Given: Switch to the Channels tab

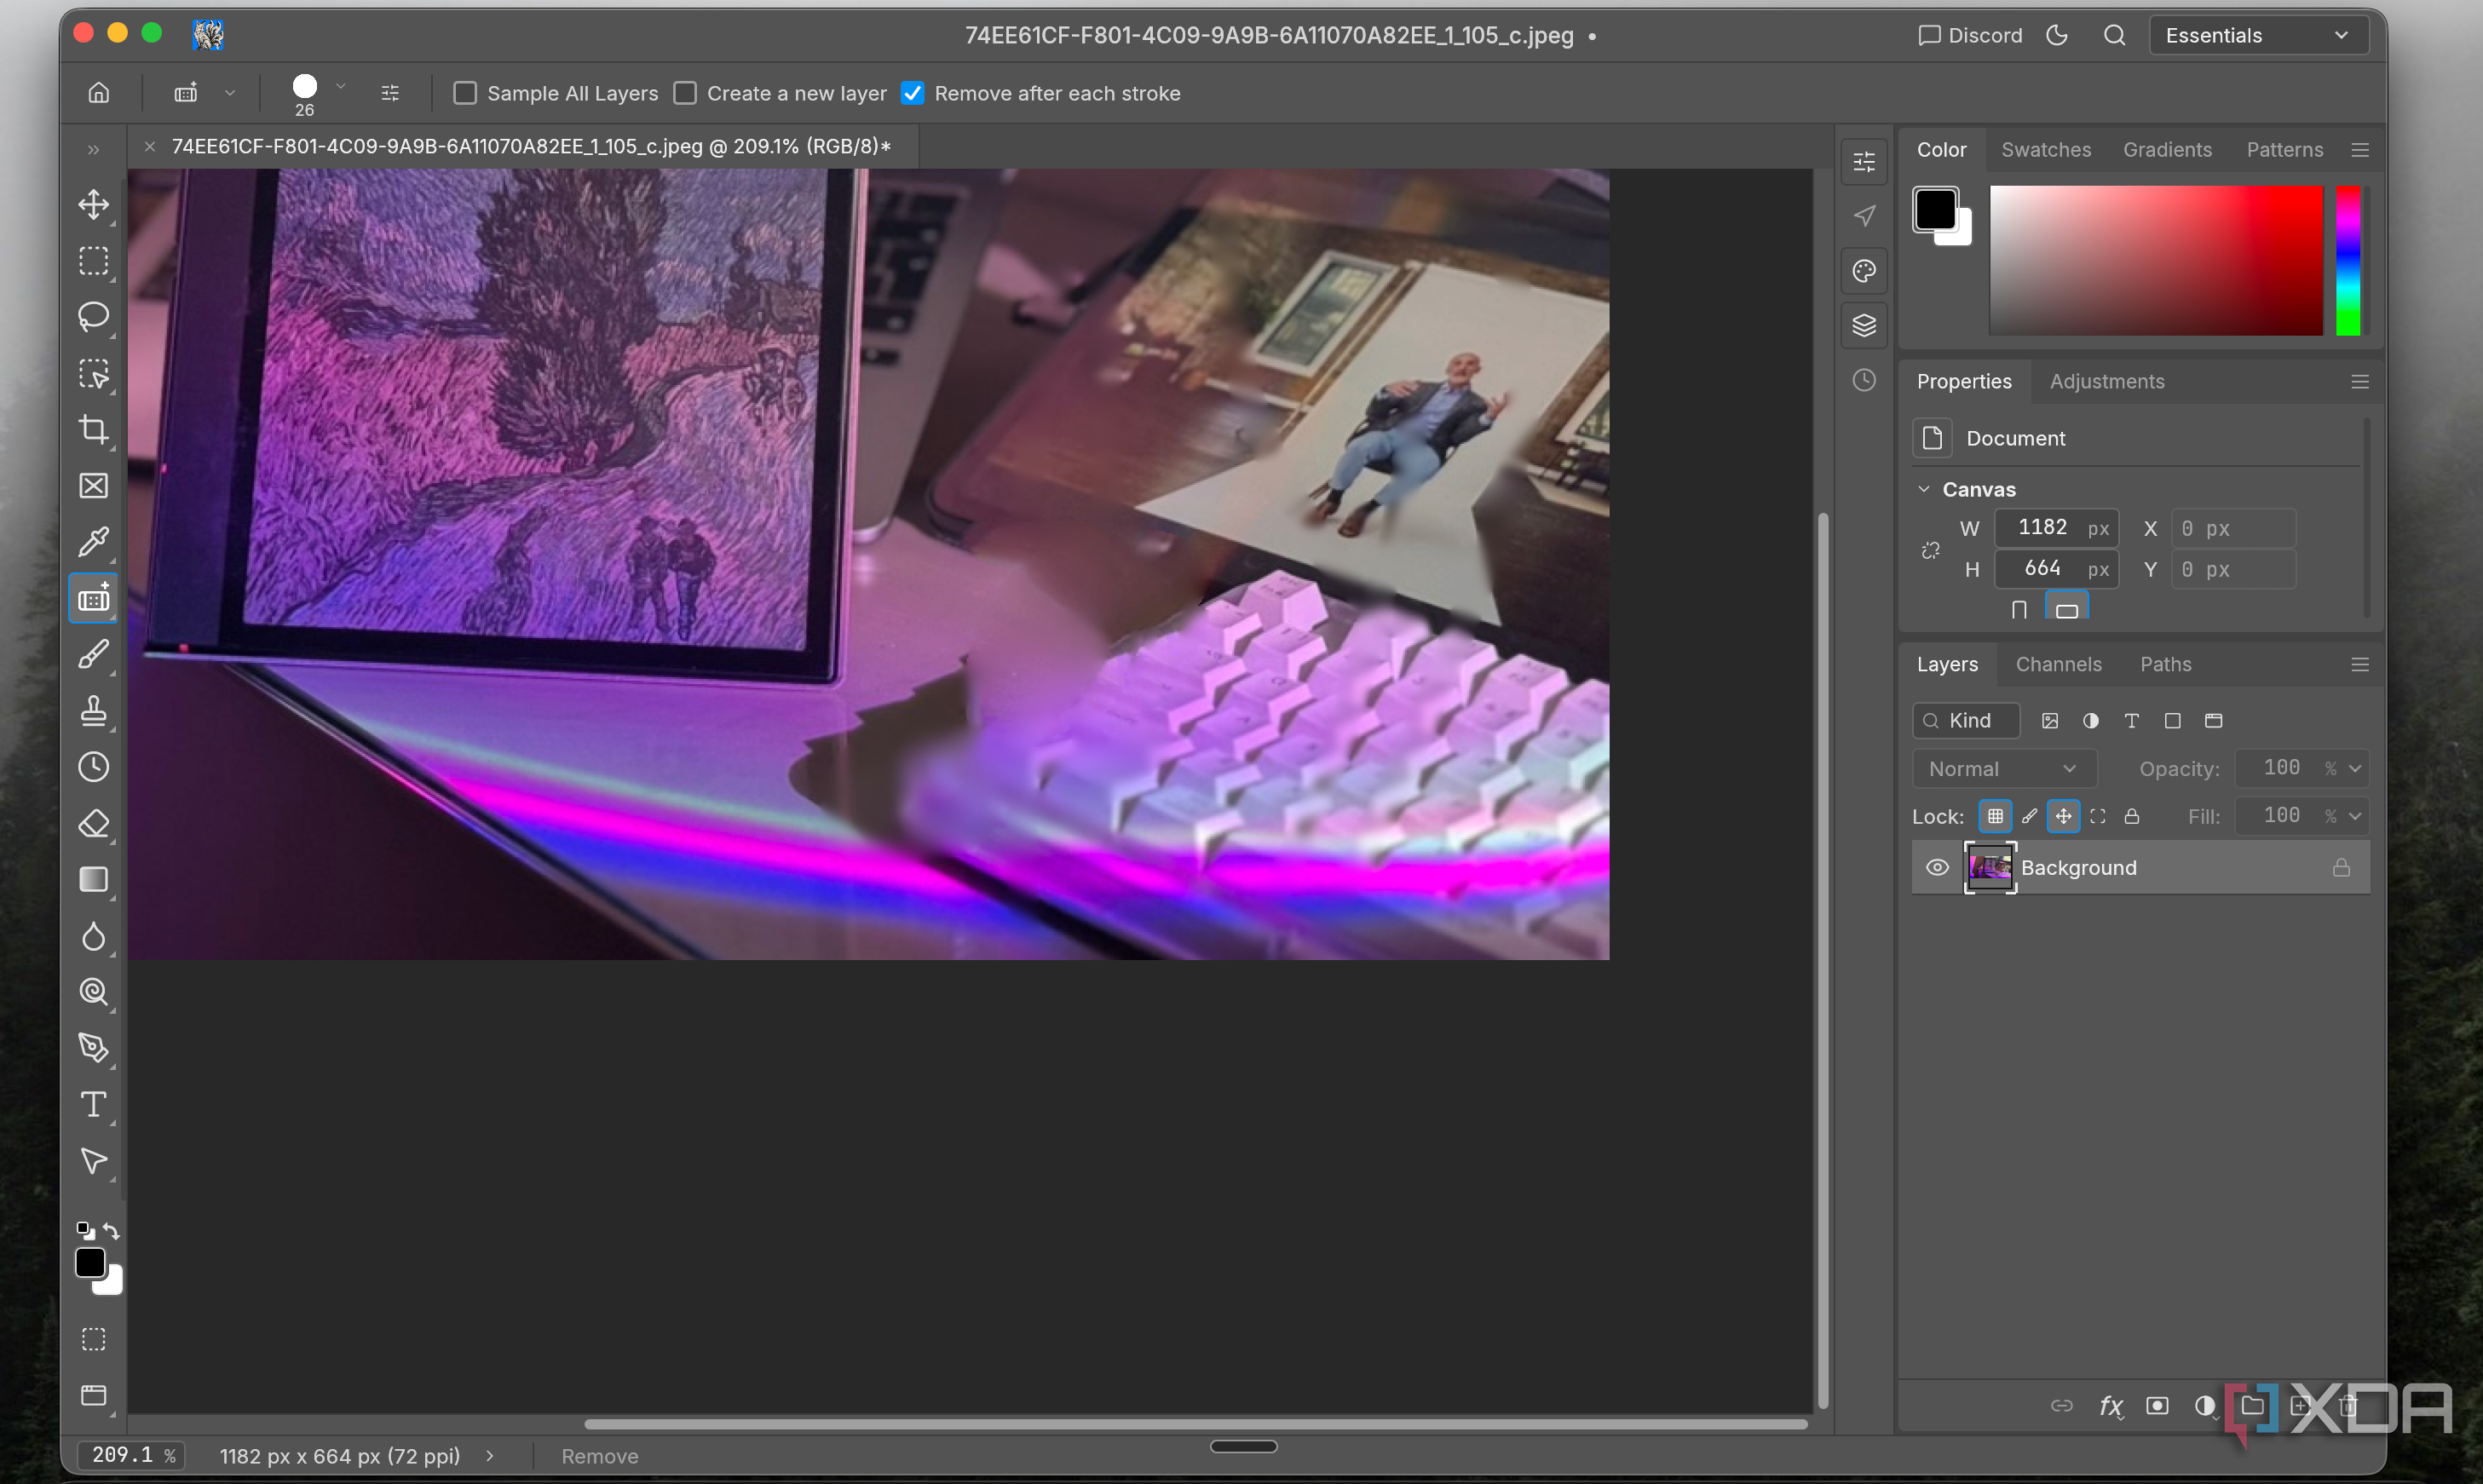Looking at the screenshot, I should 2058,665.
